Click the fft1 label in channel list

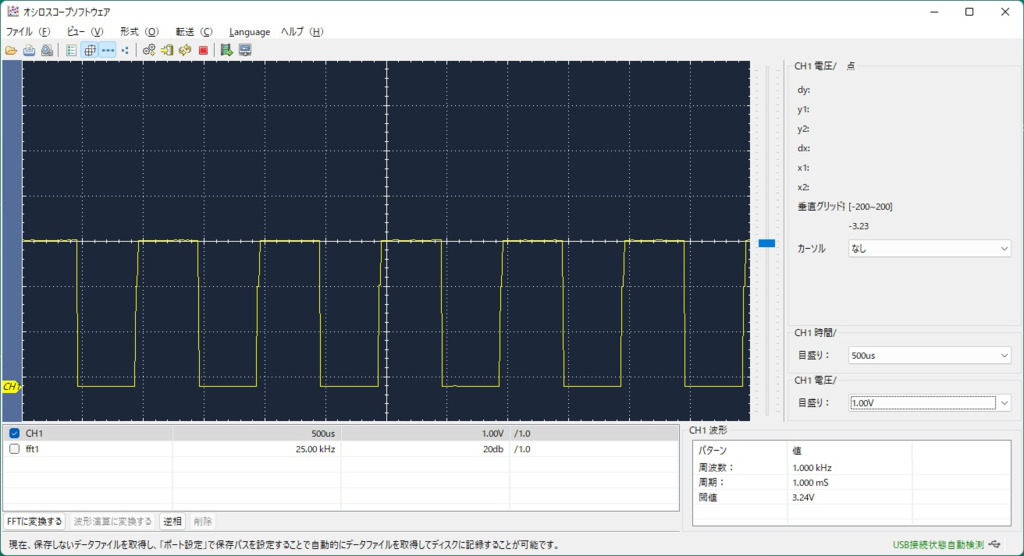(x=32, y=449)
